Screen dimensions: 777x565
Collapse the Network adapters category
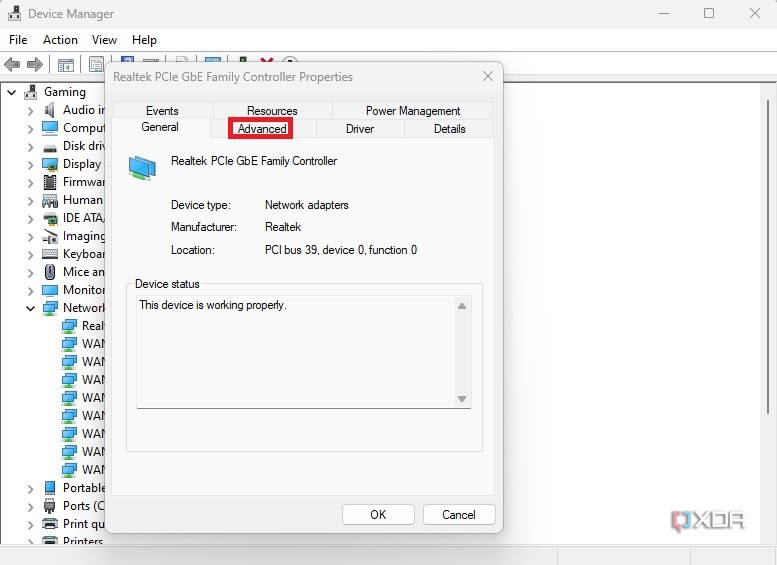point(31,308)
